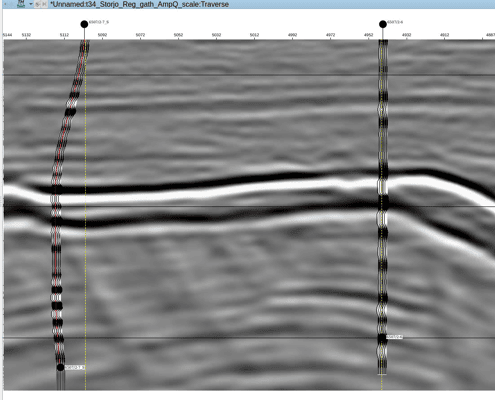The height and width of the screenshot is (400, 495).
Task: Click trace number 5012 on the axis
Action: pyautogui.click(x=254, y=35)
